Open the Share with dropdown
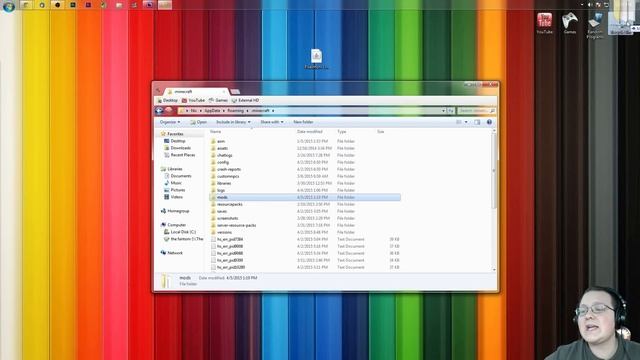Viewport: 640px width, 360px height. pos(271,122)
